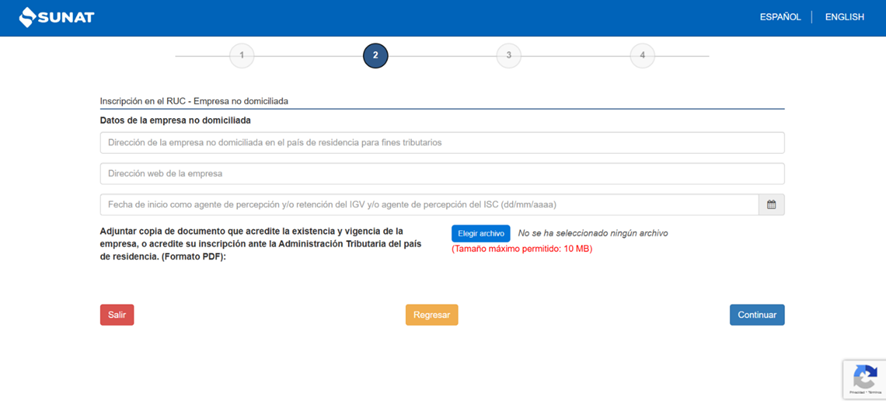Switch language to ENGLISH
This screenshot has height=401, width=886.
(844, 17)
